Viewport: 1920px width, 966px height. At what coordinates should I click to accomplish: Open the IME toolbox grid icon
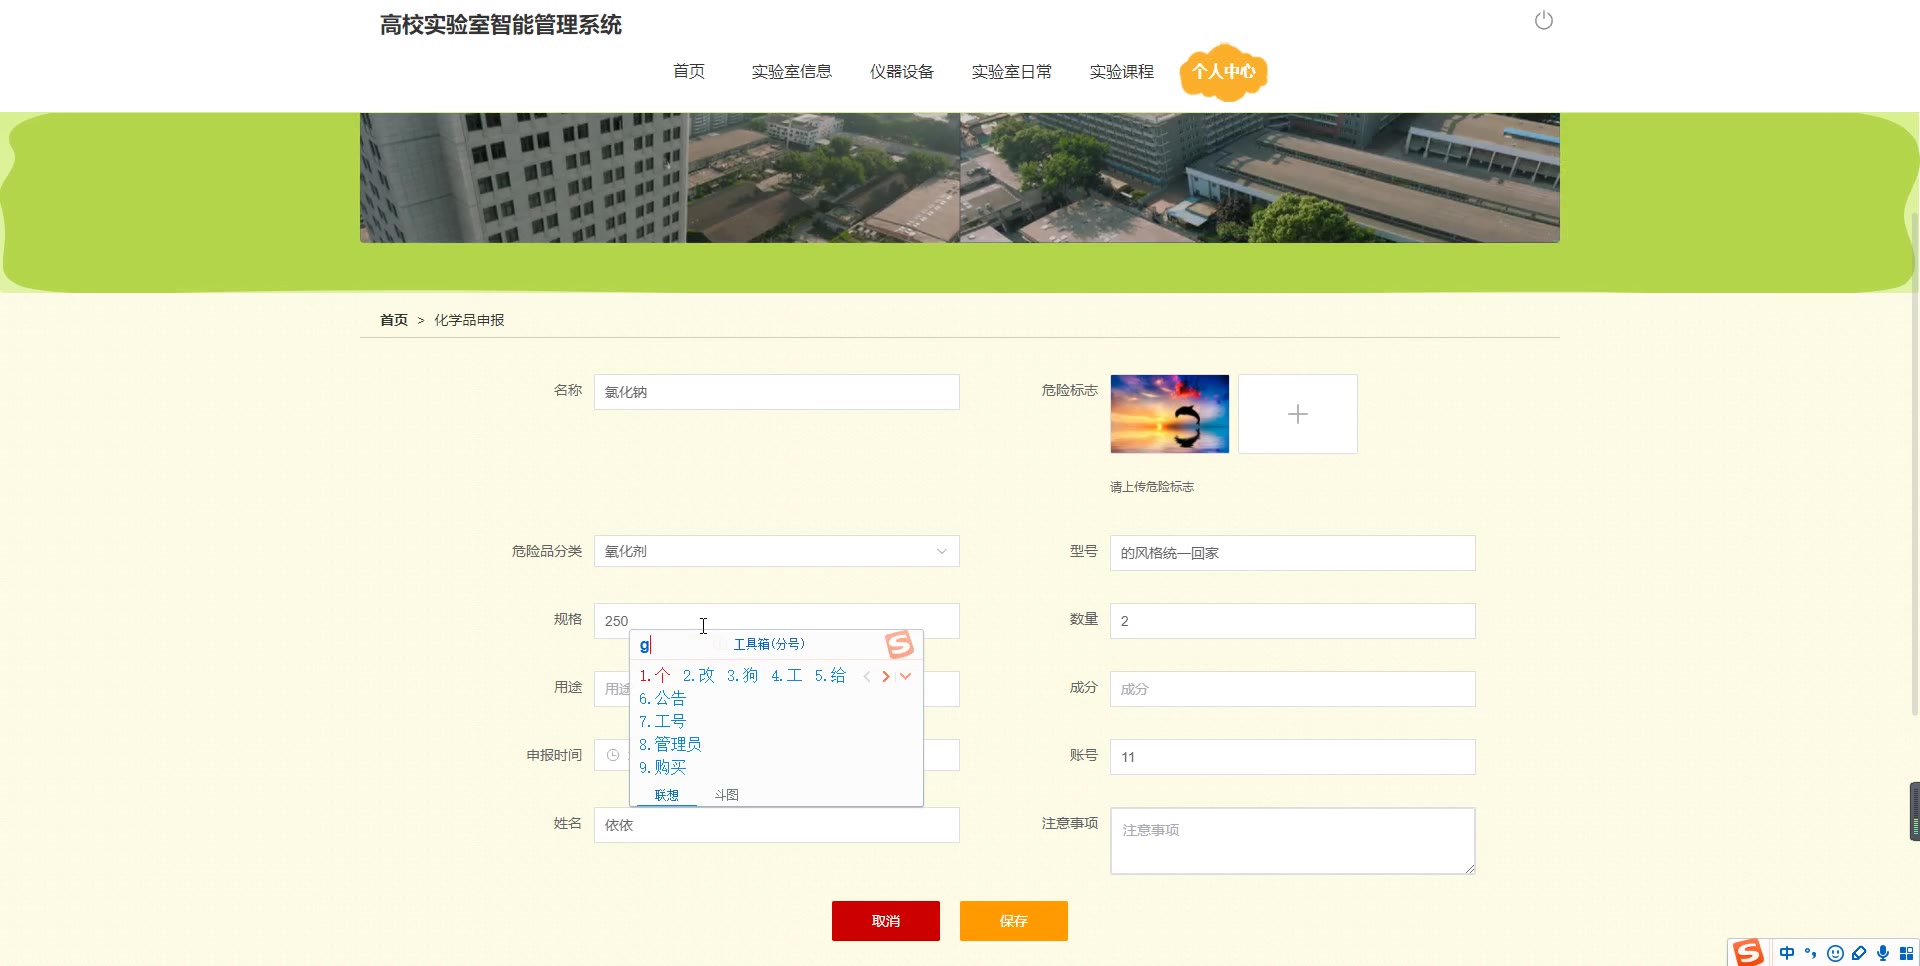click(1907, 953)
